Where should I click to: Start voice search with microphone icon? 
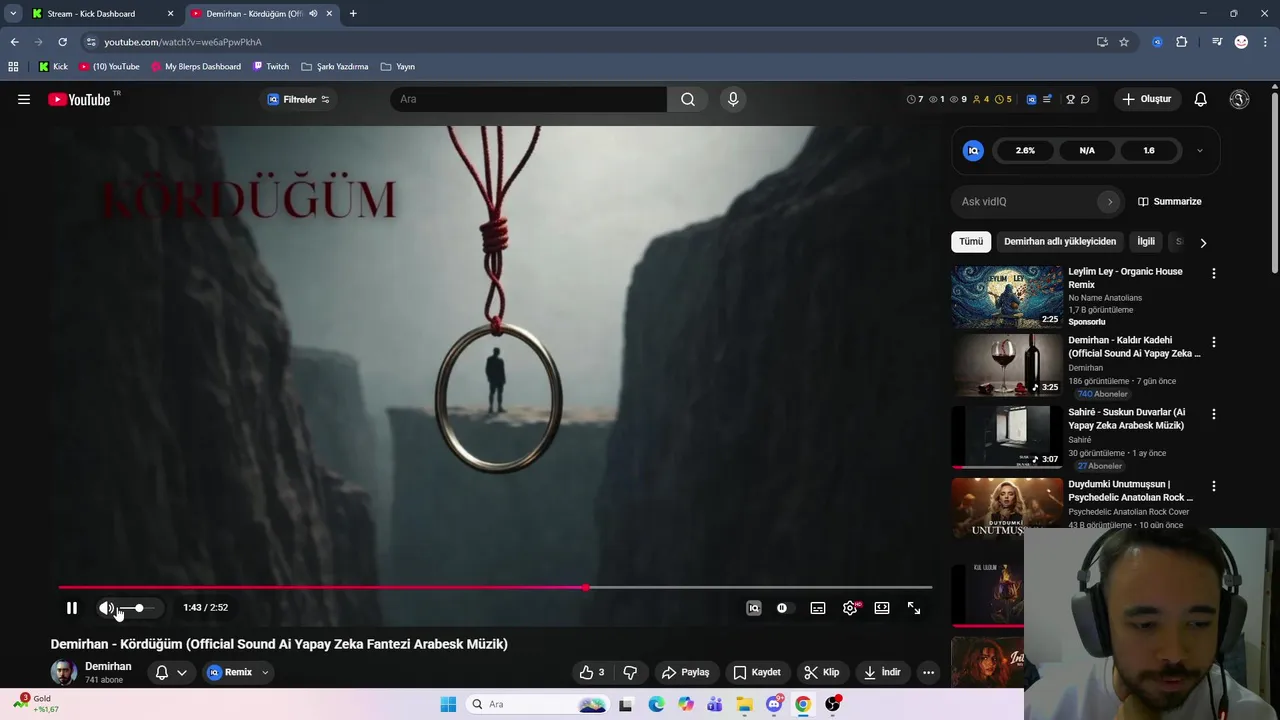click(733, 99)
